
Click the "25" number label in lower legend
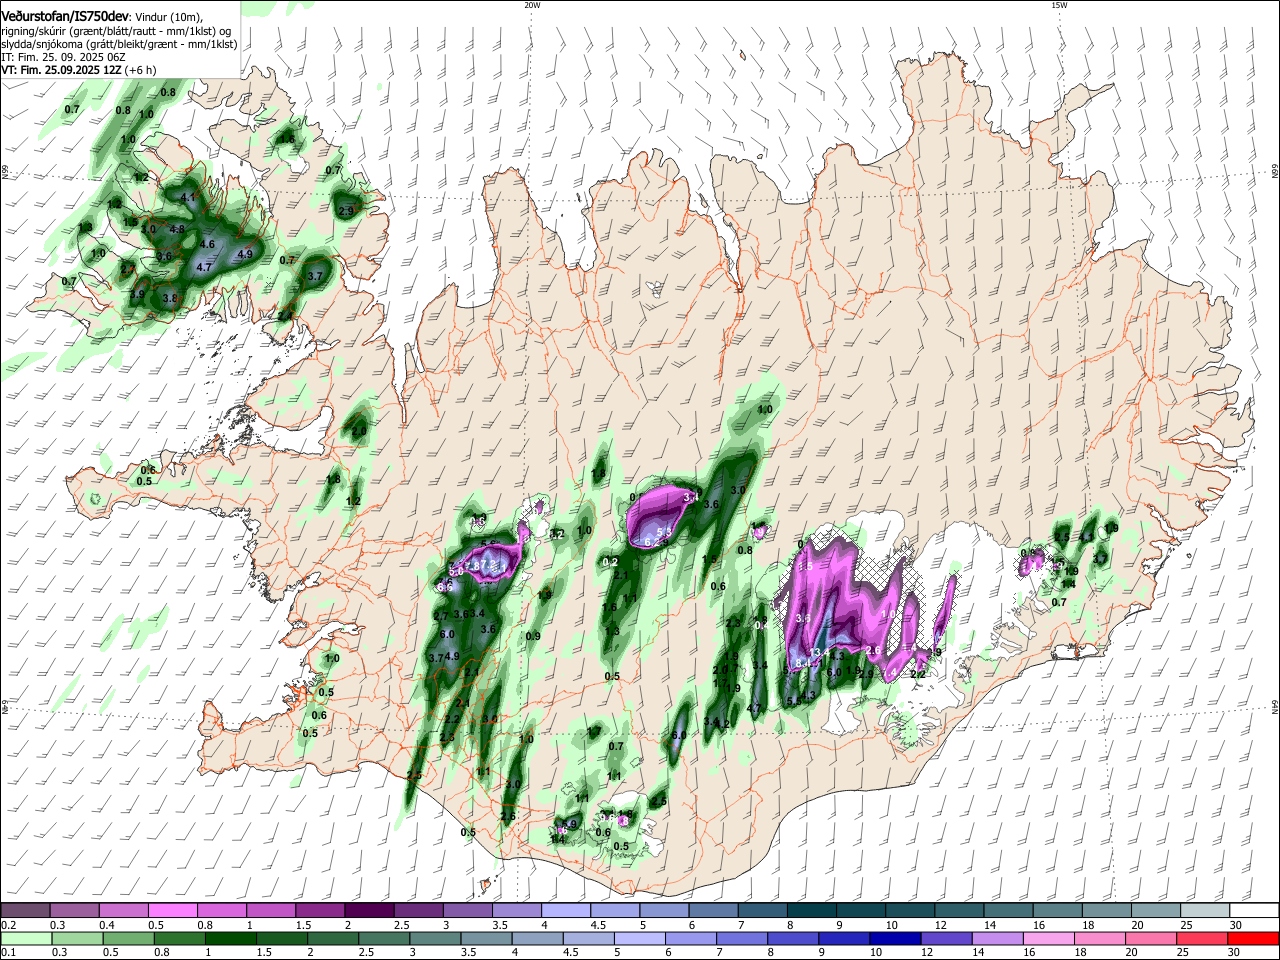click(1182, 954)
